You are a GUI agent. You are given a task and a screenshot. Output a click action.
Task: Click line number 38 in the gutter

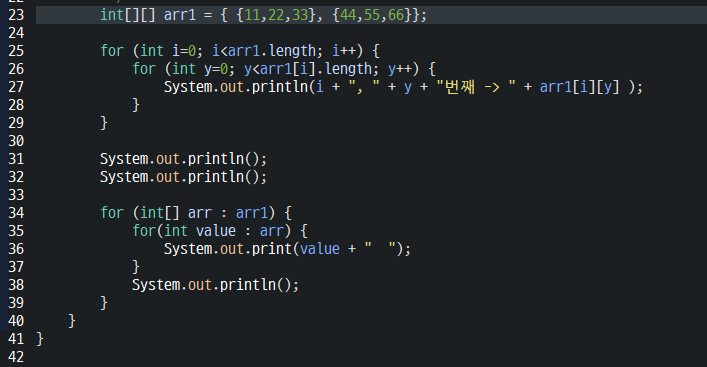[16, 285]
